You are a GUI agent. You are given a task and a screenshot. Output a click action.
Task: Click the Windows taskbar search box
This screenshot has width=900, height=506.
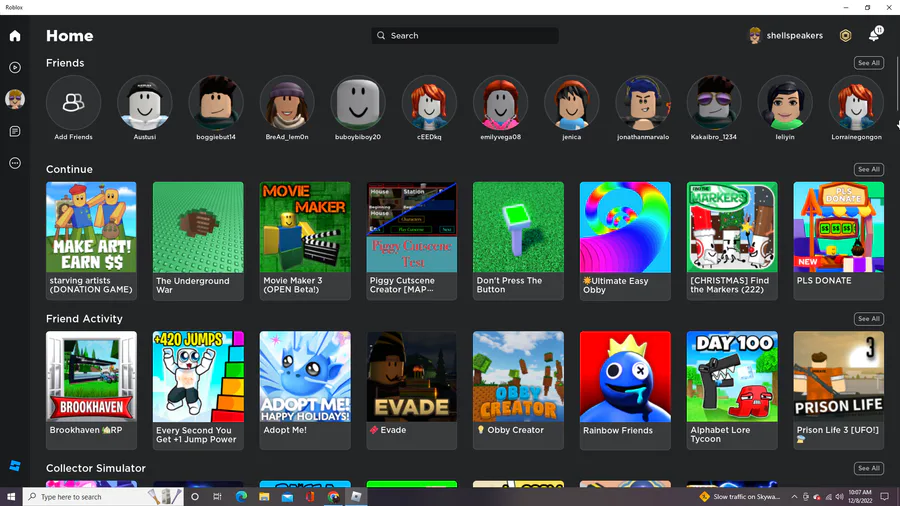(x=103, y=497)
